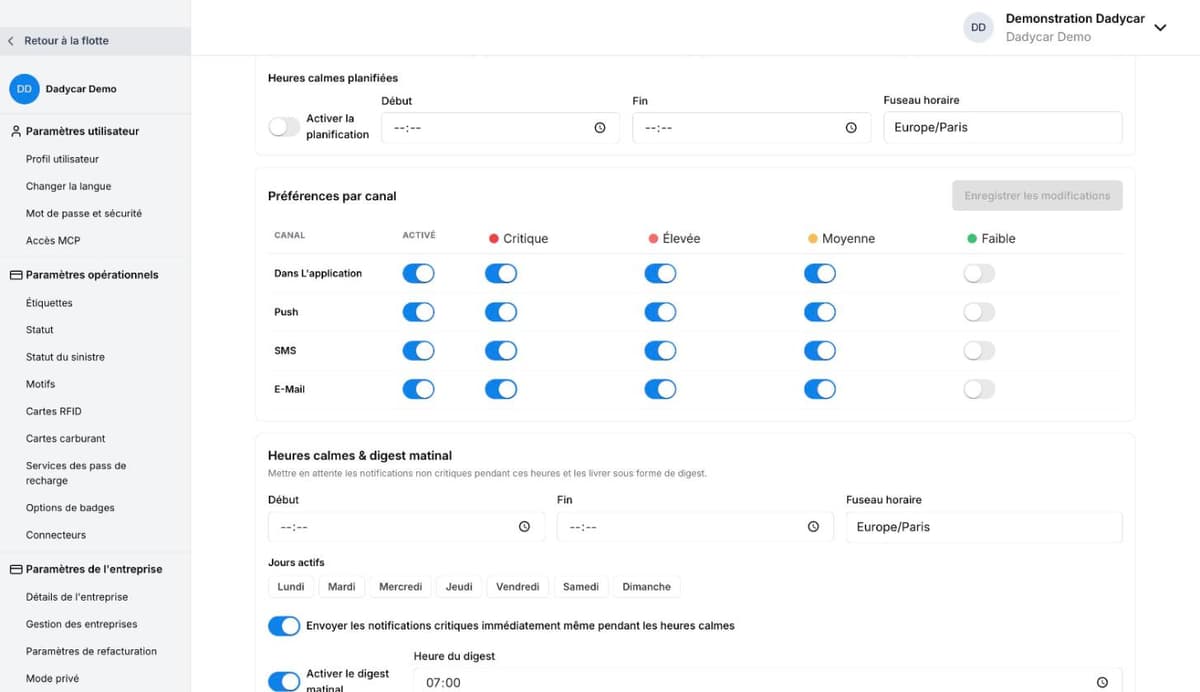Screen dimensions: 1200x692
Task: Open the clock picker in digest section Début field
Action: coord(524,527)
